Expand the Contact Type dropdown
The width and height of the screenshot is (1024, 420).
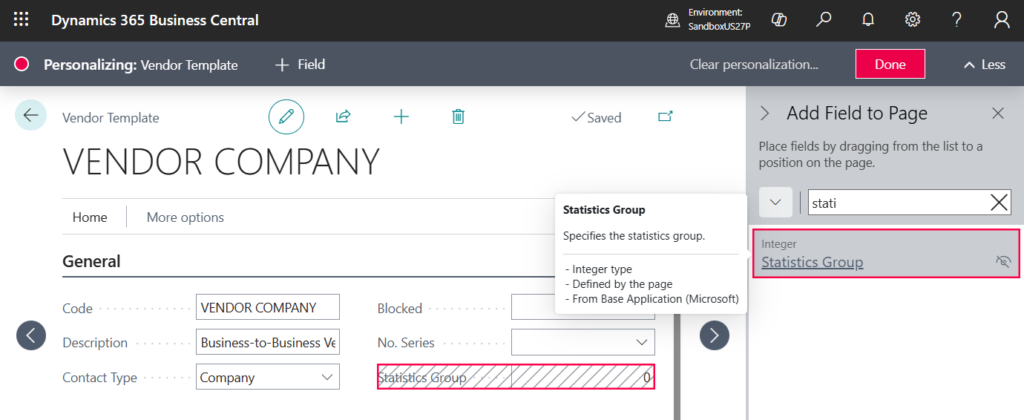pos(327,378)
